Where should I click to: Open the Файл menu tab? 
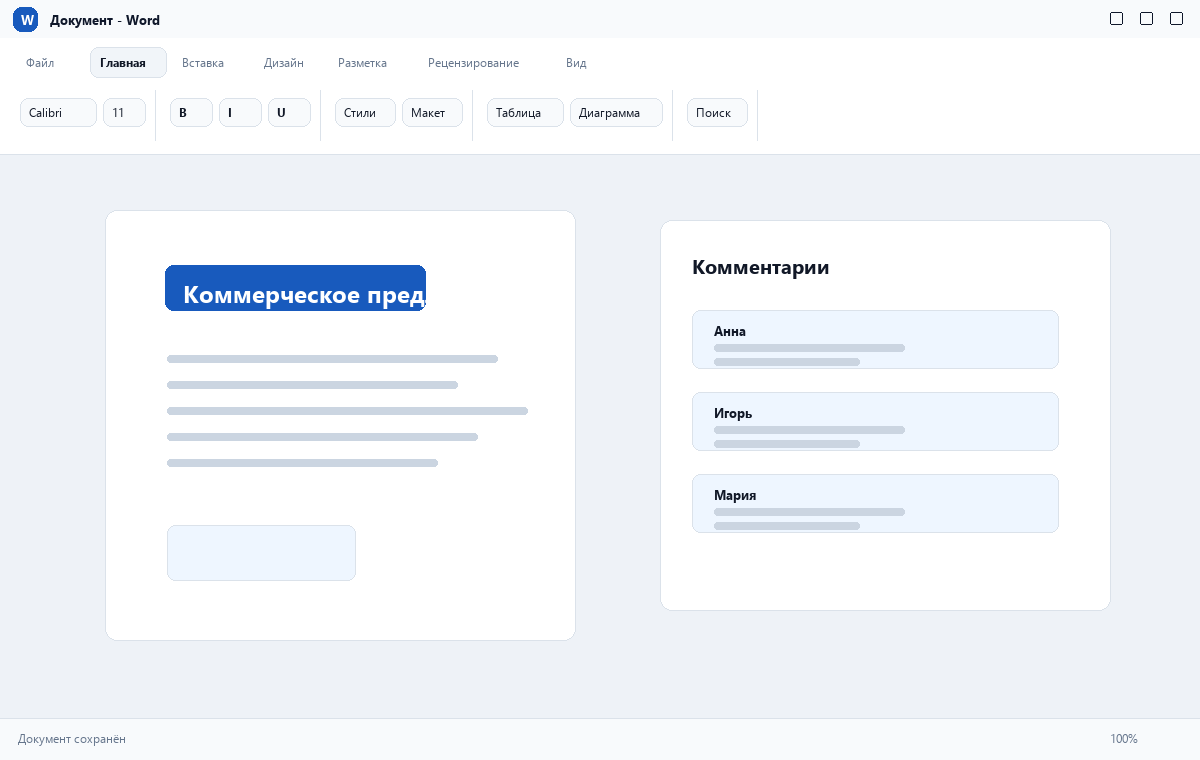coord(40,63)
